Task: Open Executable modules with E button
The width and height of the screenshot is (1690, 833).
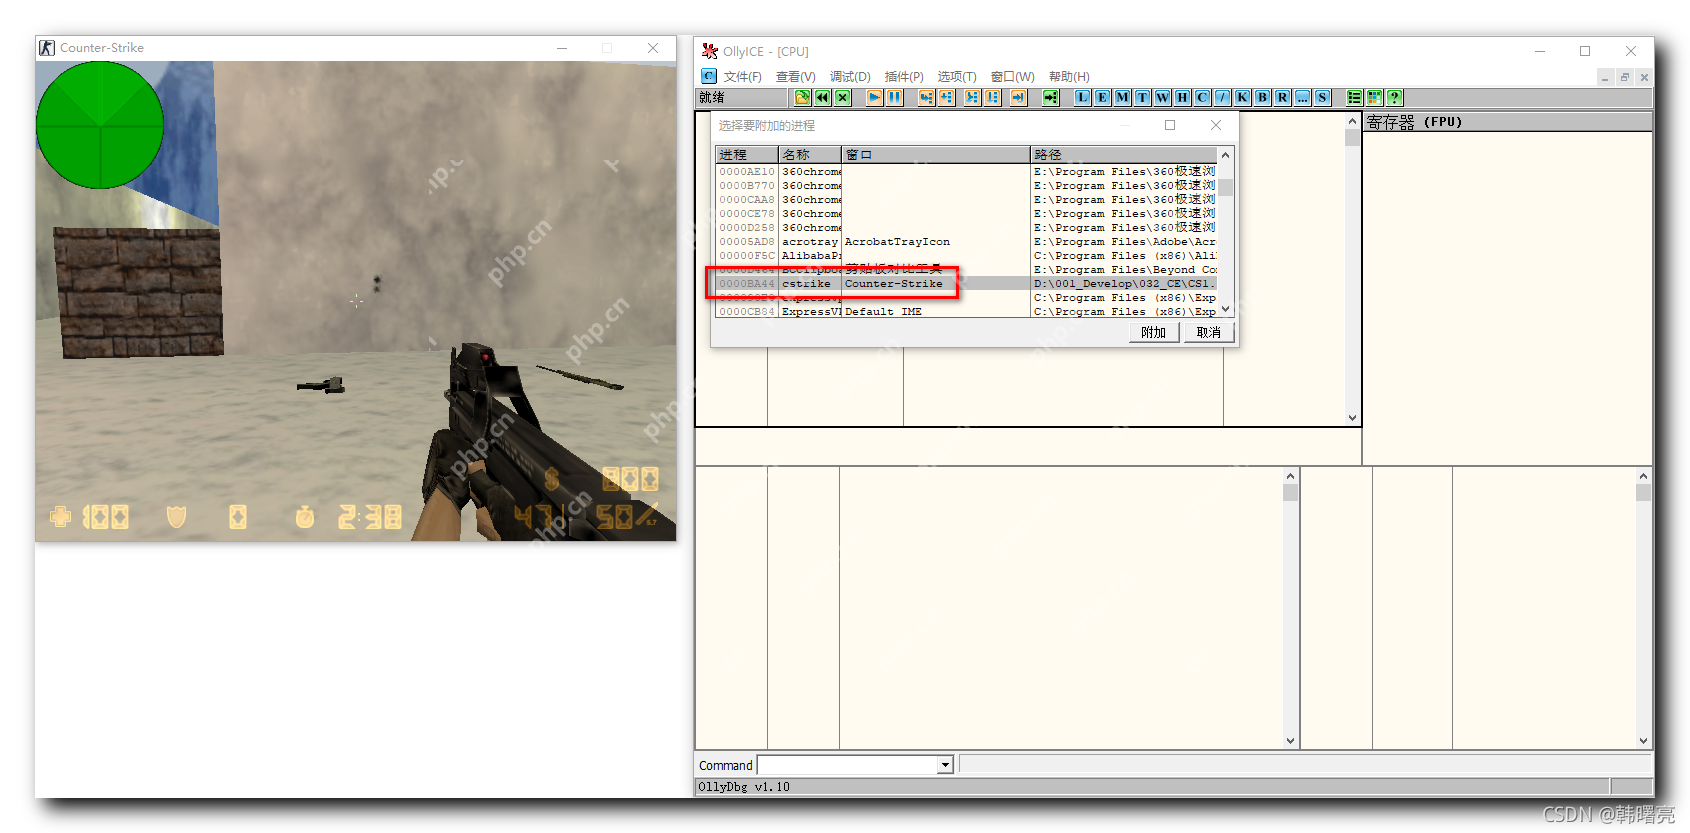Action: 1102,97
